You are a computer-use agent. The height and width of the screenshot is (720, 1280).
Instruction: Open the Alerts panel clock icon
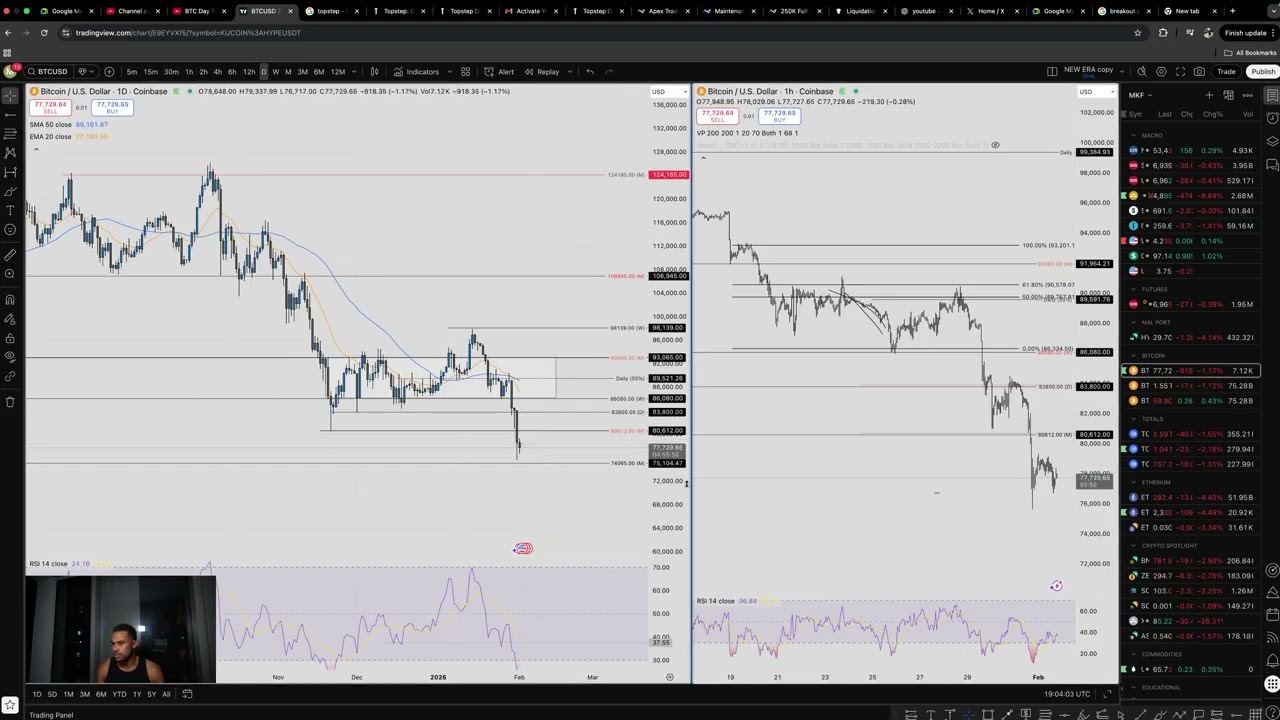pyautogui.click(x=1272, y=118)
